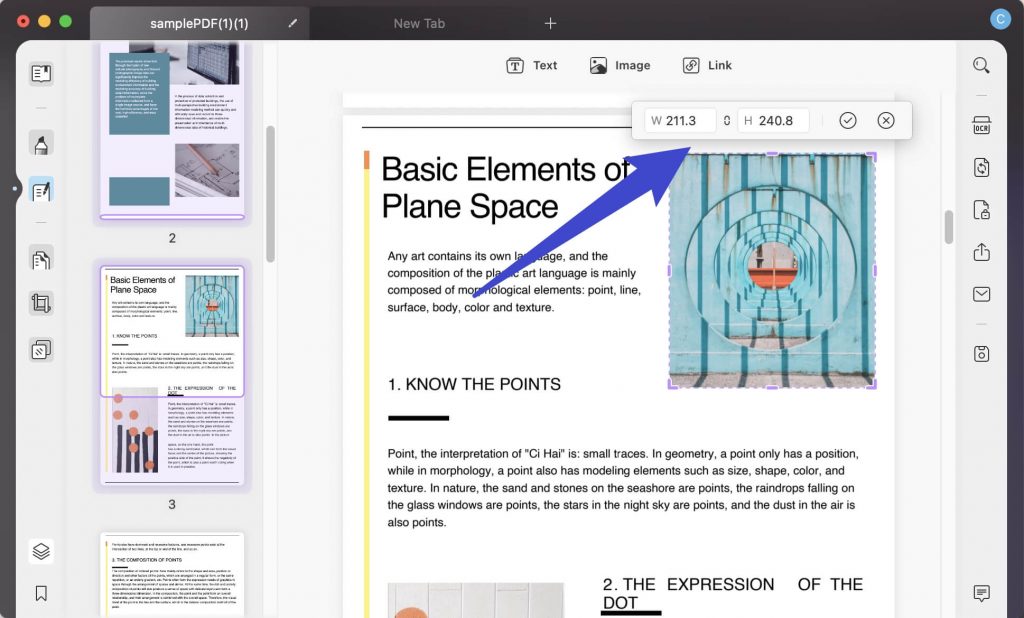Cancel resizing with the X button
Screen dimensions: 1024x618
tap(886, 120)
